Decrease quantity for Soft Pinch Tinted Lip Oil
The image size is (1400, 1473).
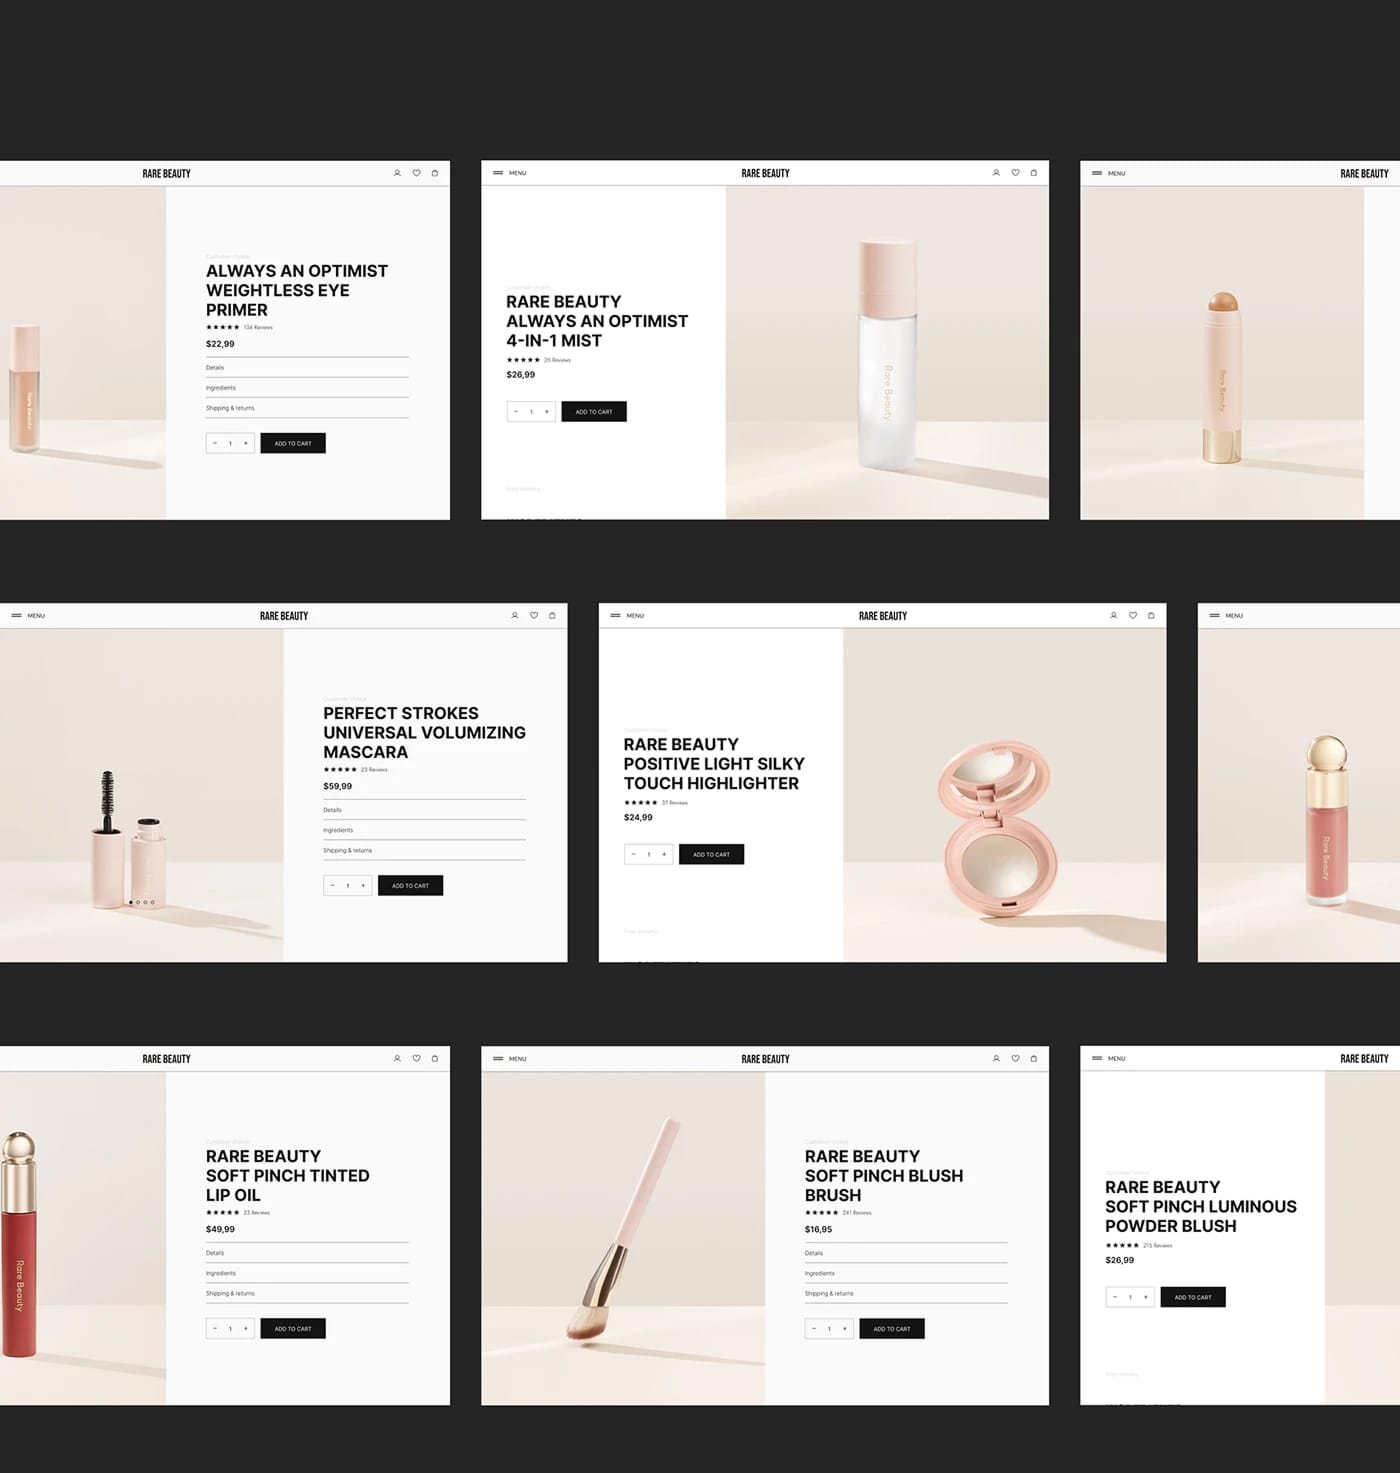pos(215,1329)
